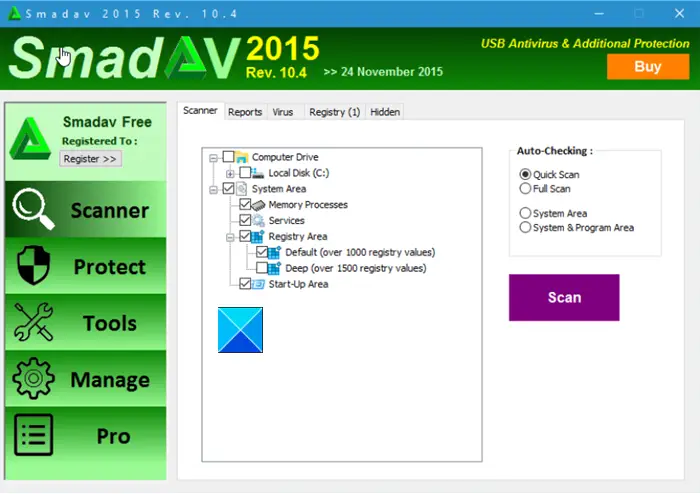Open the Tools section in sidebar
Image resolution: width=700 pixels, height=494 pixels.
coord(85,322)
